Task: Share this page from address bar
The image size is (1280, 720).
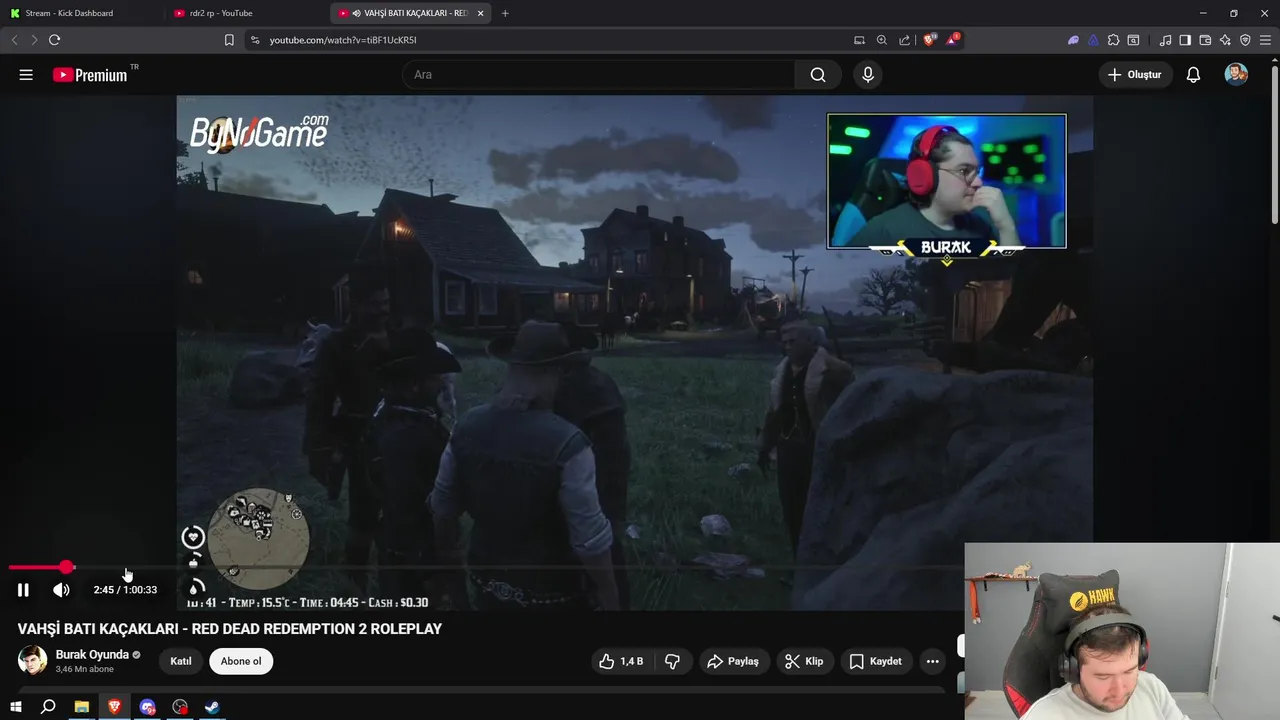Action: 905,40
